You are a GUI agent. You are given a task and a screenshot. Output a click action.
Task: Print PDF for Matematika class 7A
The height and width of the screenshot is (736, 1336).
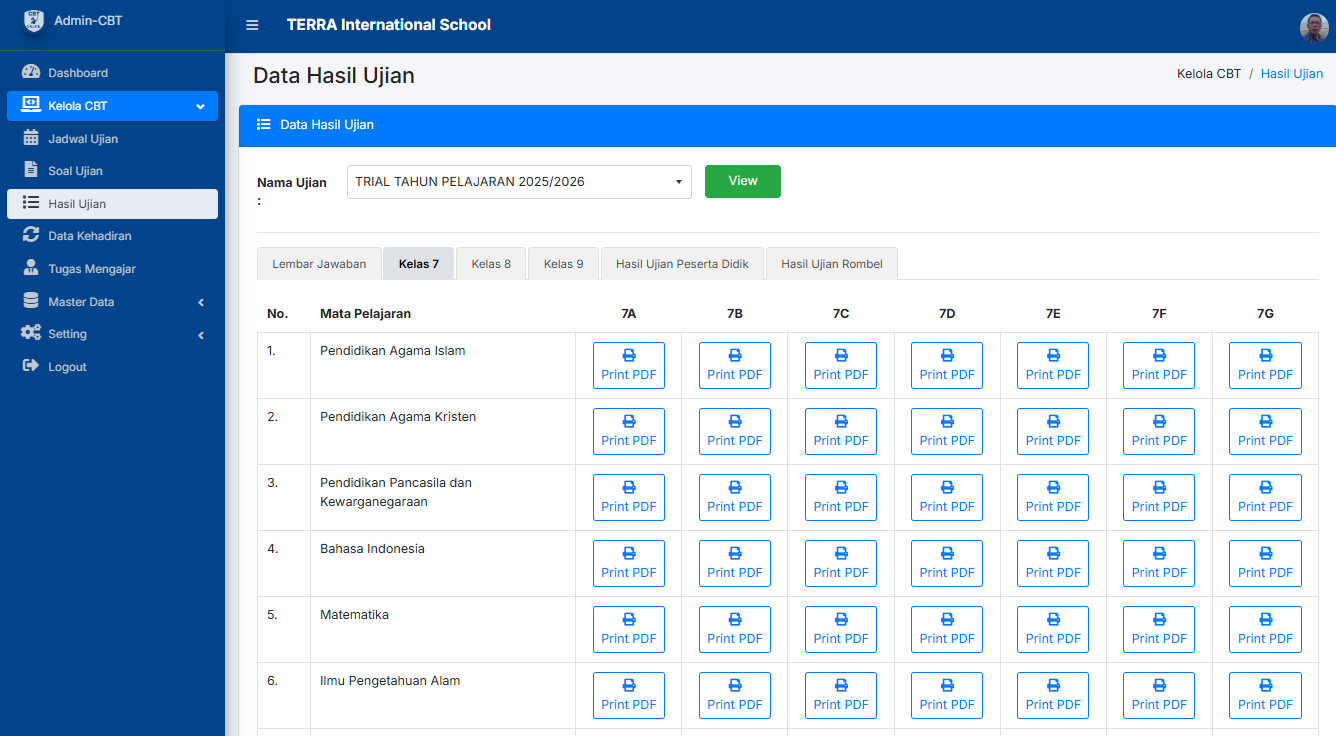628,629
